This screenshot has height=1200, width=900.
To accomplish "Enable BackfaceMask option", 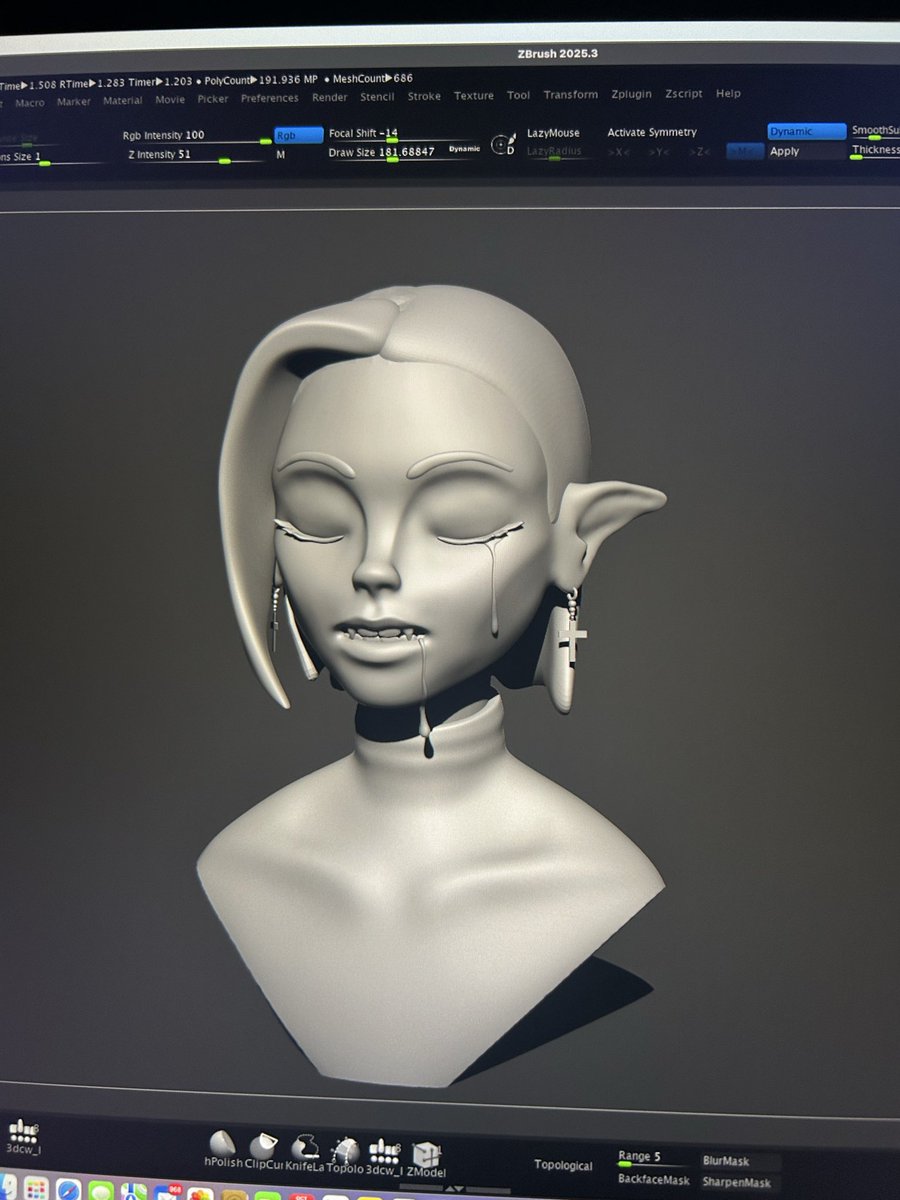I will pyautogui.click(x=654, y=1181).
